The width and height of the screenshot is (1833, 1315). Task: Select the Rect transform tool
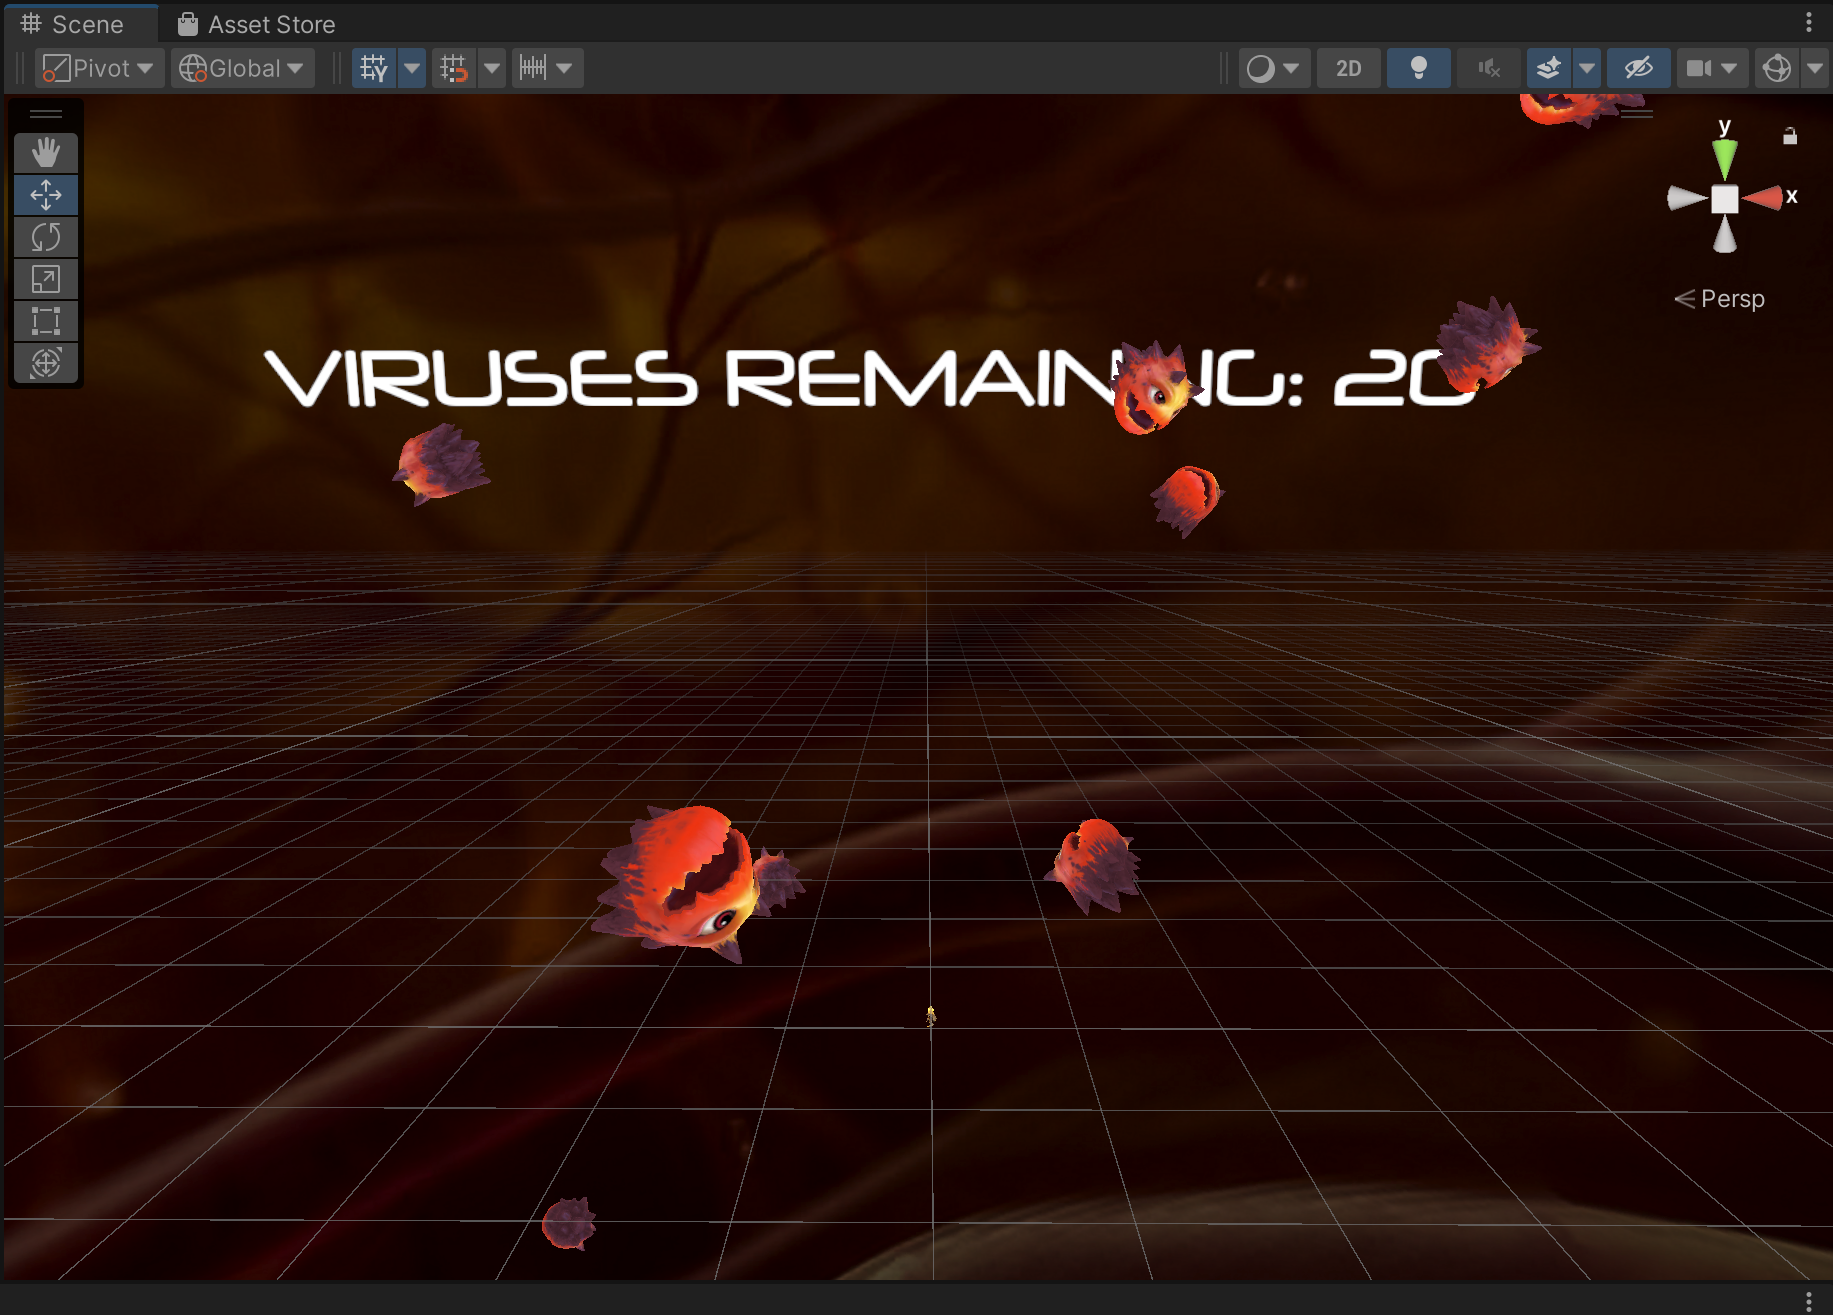point(46,321)
